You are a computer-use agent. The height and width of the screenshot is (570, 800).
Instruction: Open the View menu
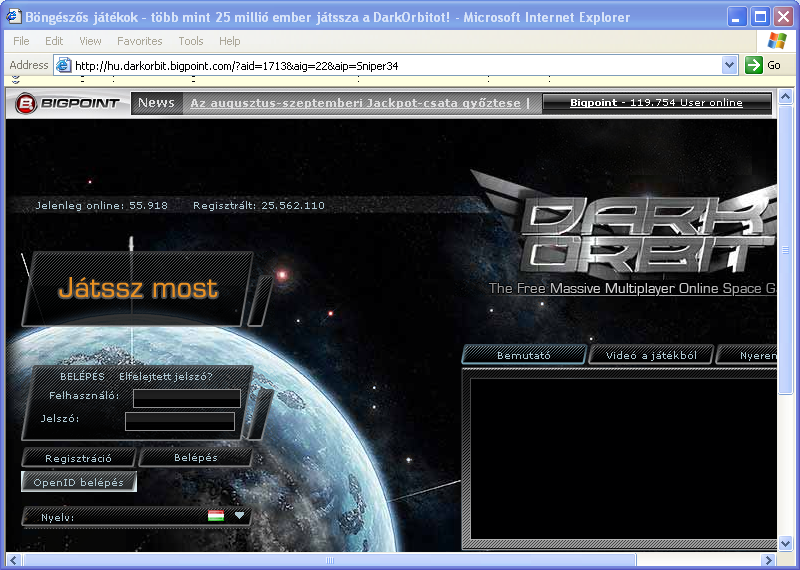coord(90,41)
